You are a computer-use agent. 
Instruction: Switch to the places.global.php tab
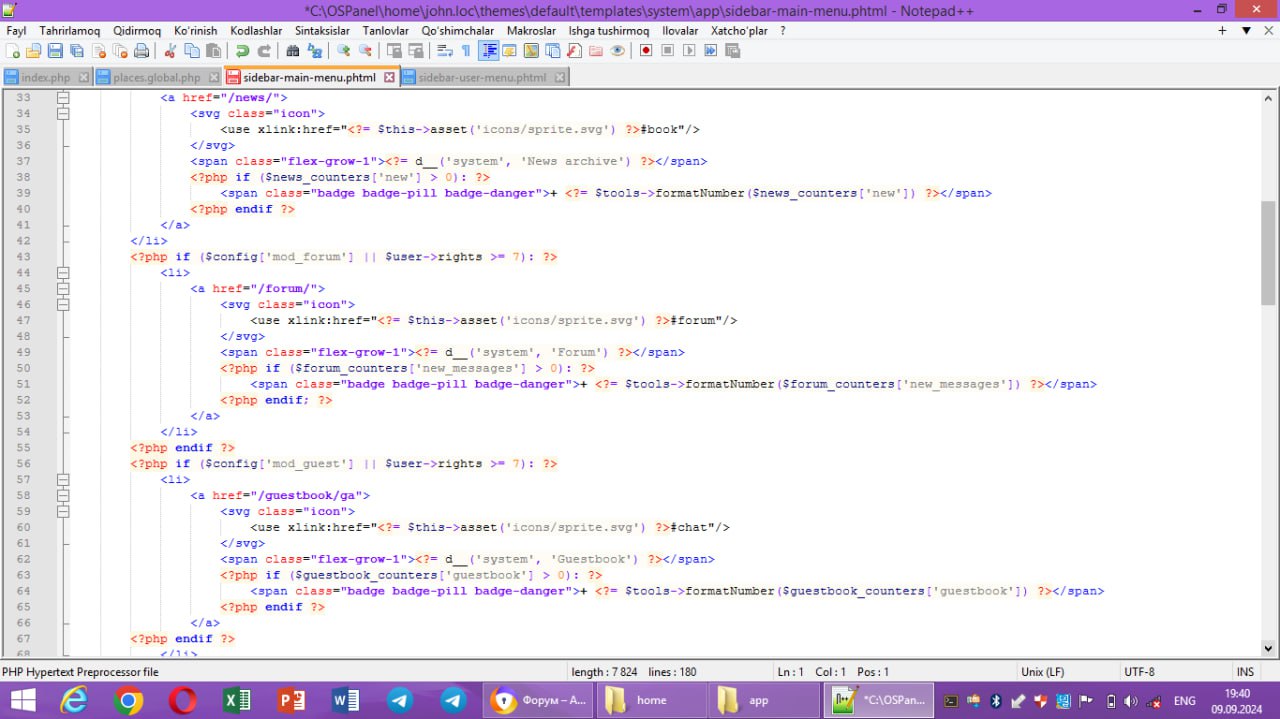click(x=157, y=77)
